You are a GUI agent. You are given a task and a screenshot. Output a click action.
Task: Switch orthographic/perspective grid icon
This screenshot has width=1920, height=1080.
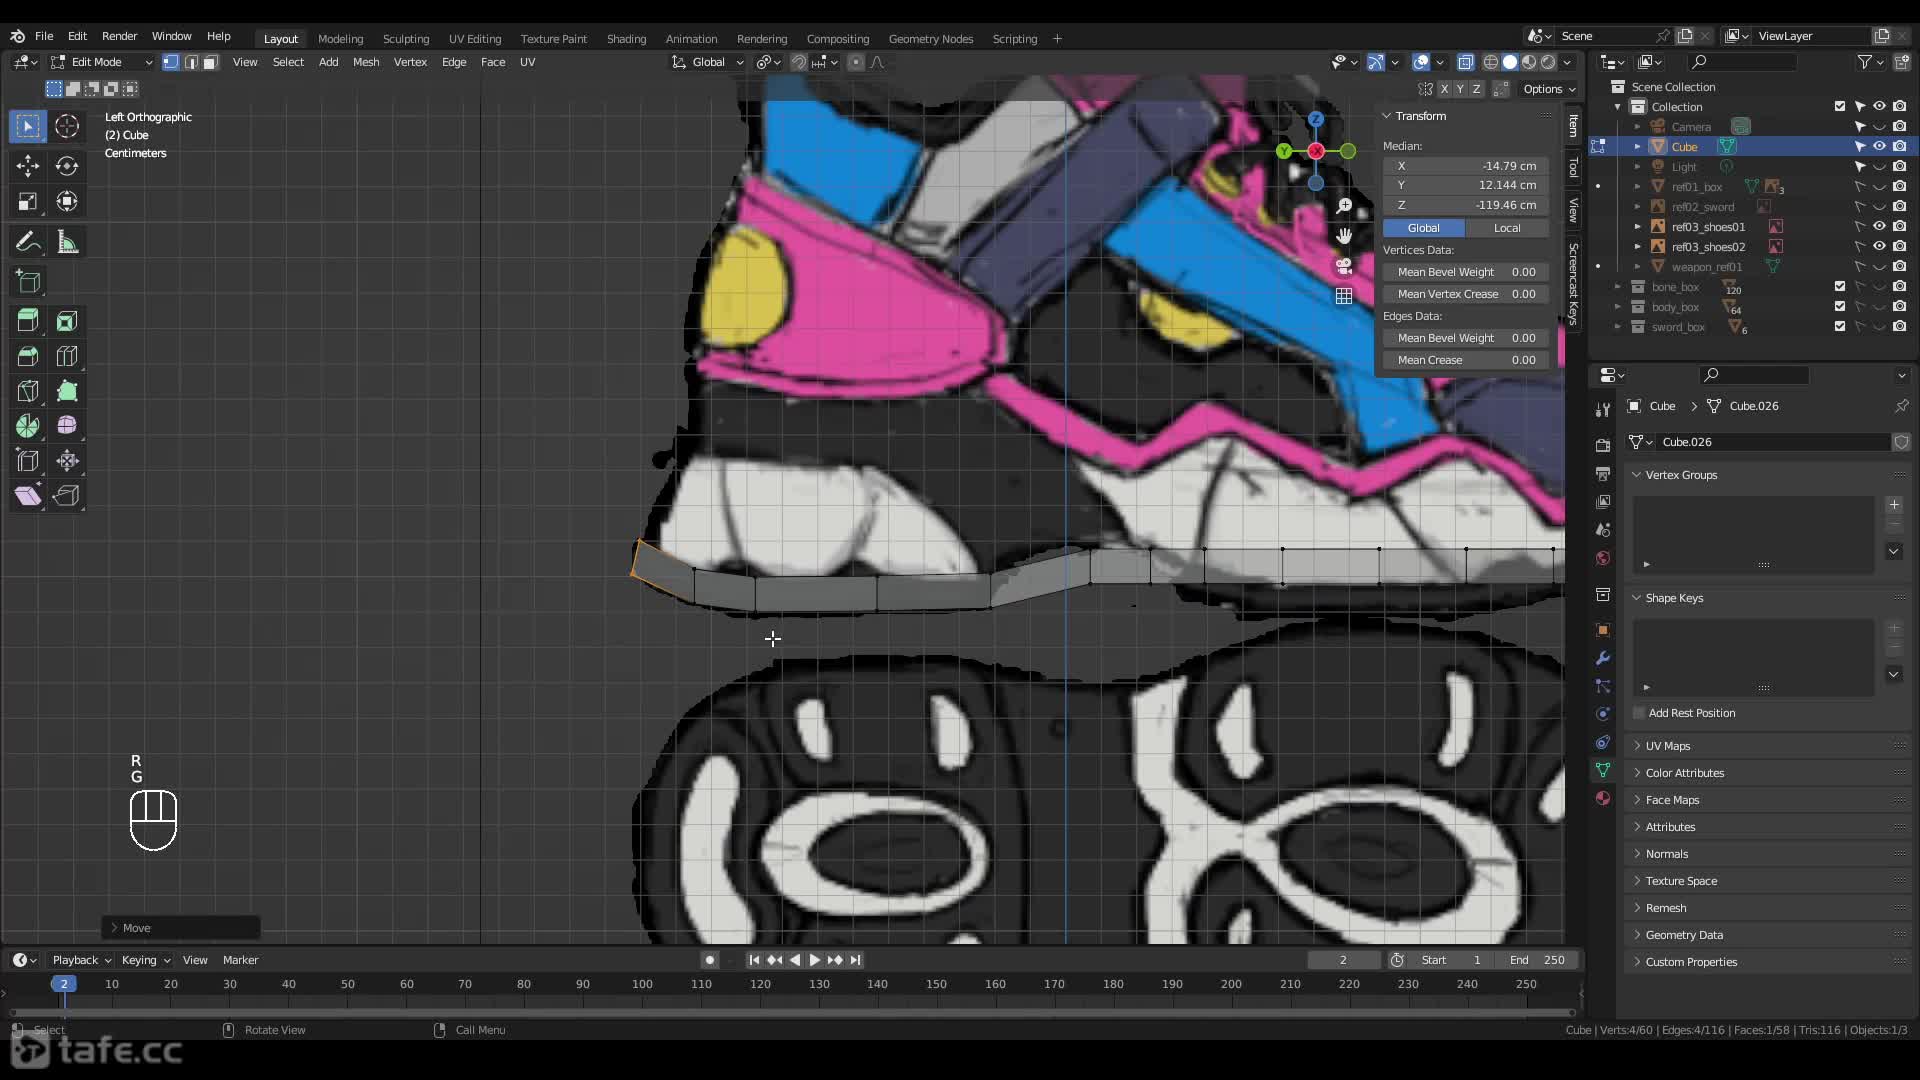click(1344, 296)
